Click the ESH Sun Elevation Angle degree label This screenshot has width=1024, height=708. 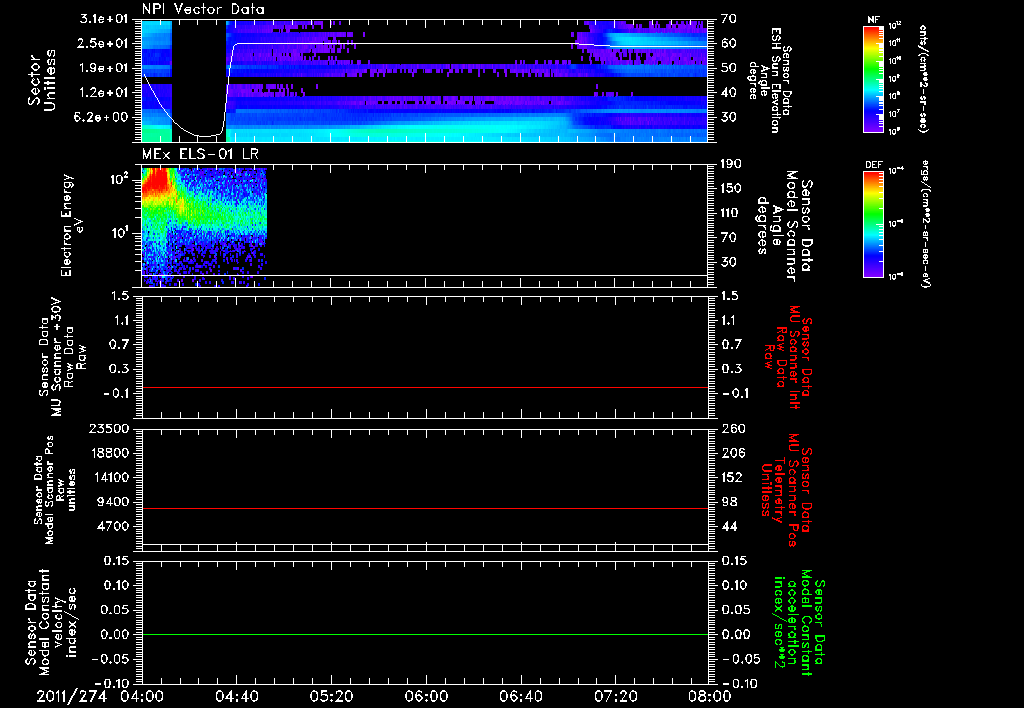pyautogui.click(x=772, y=80)
